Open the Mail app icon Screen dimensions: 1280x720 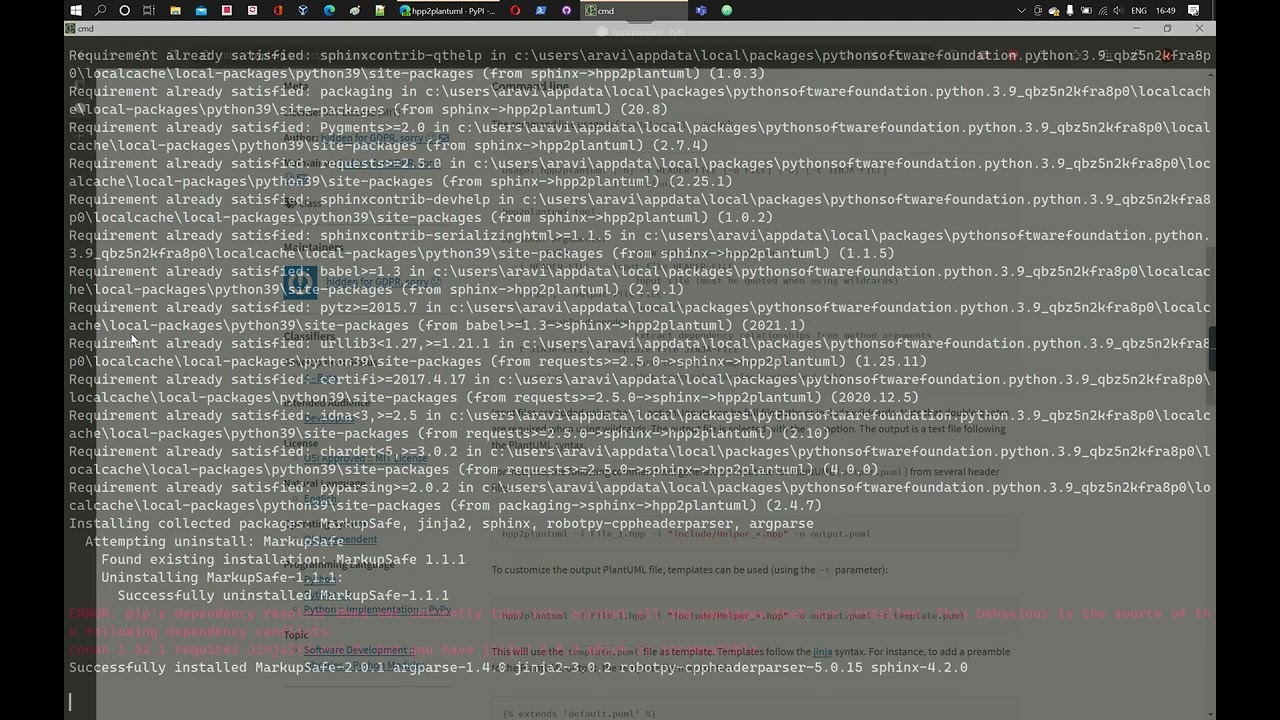(x=201, y=10)
